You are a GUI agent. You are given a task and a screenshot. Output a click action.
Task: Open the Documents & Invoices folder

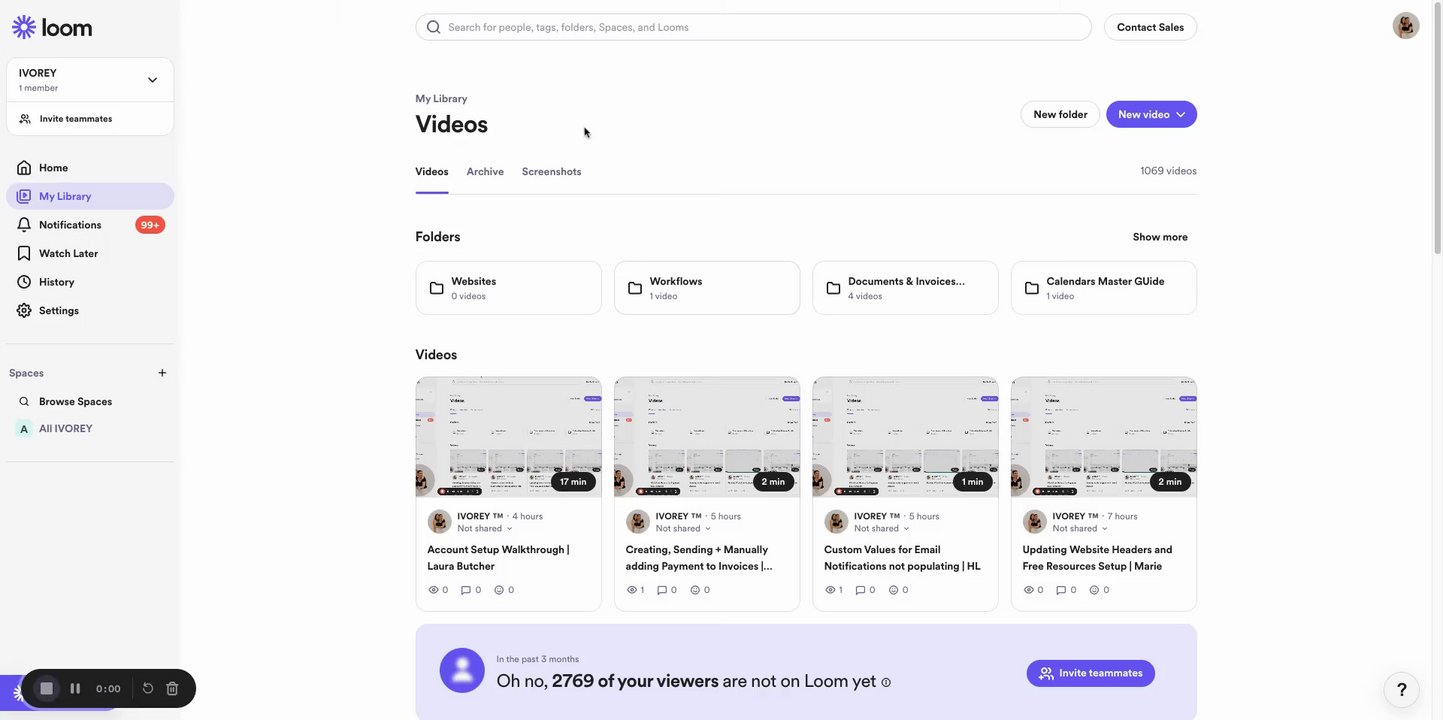(x=905, y=288)
